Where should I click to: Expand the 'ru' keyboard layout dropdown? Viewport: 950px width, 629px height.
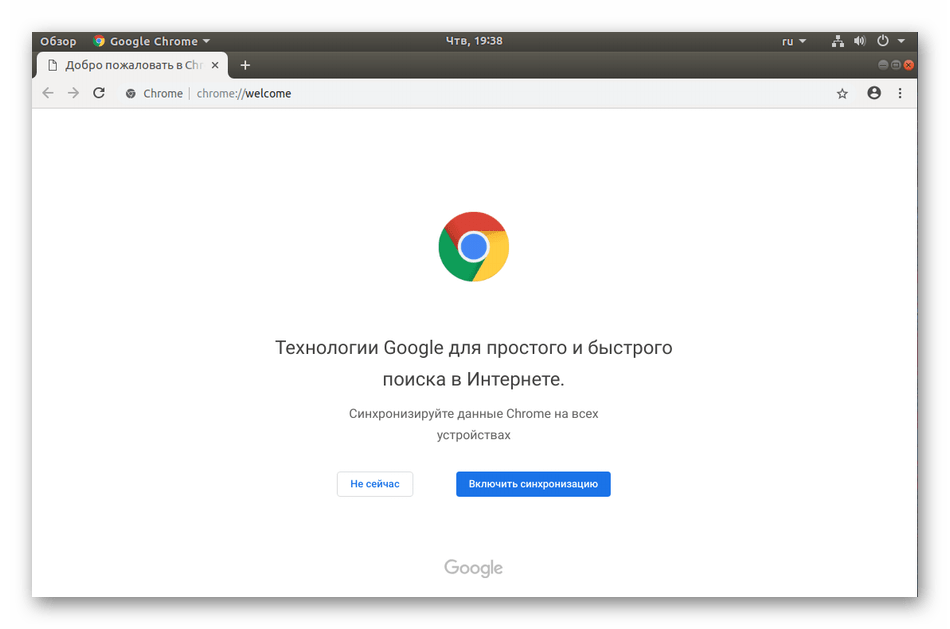click(793, 41)
